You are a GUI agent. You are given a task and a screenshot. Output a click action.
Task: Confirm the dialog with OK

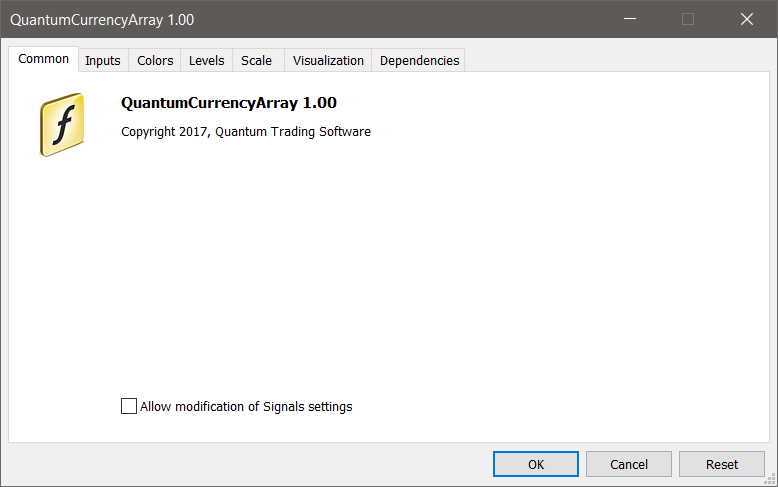[x=536, y=464]
